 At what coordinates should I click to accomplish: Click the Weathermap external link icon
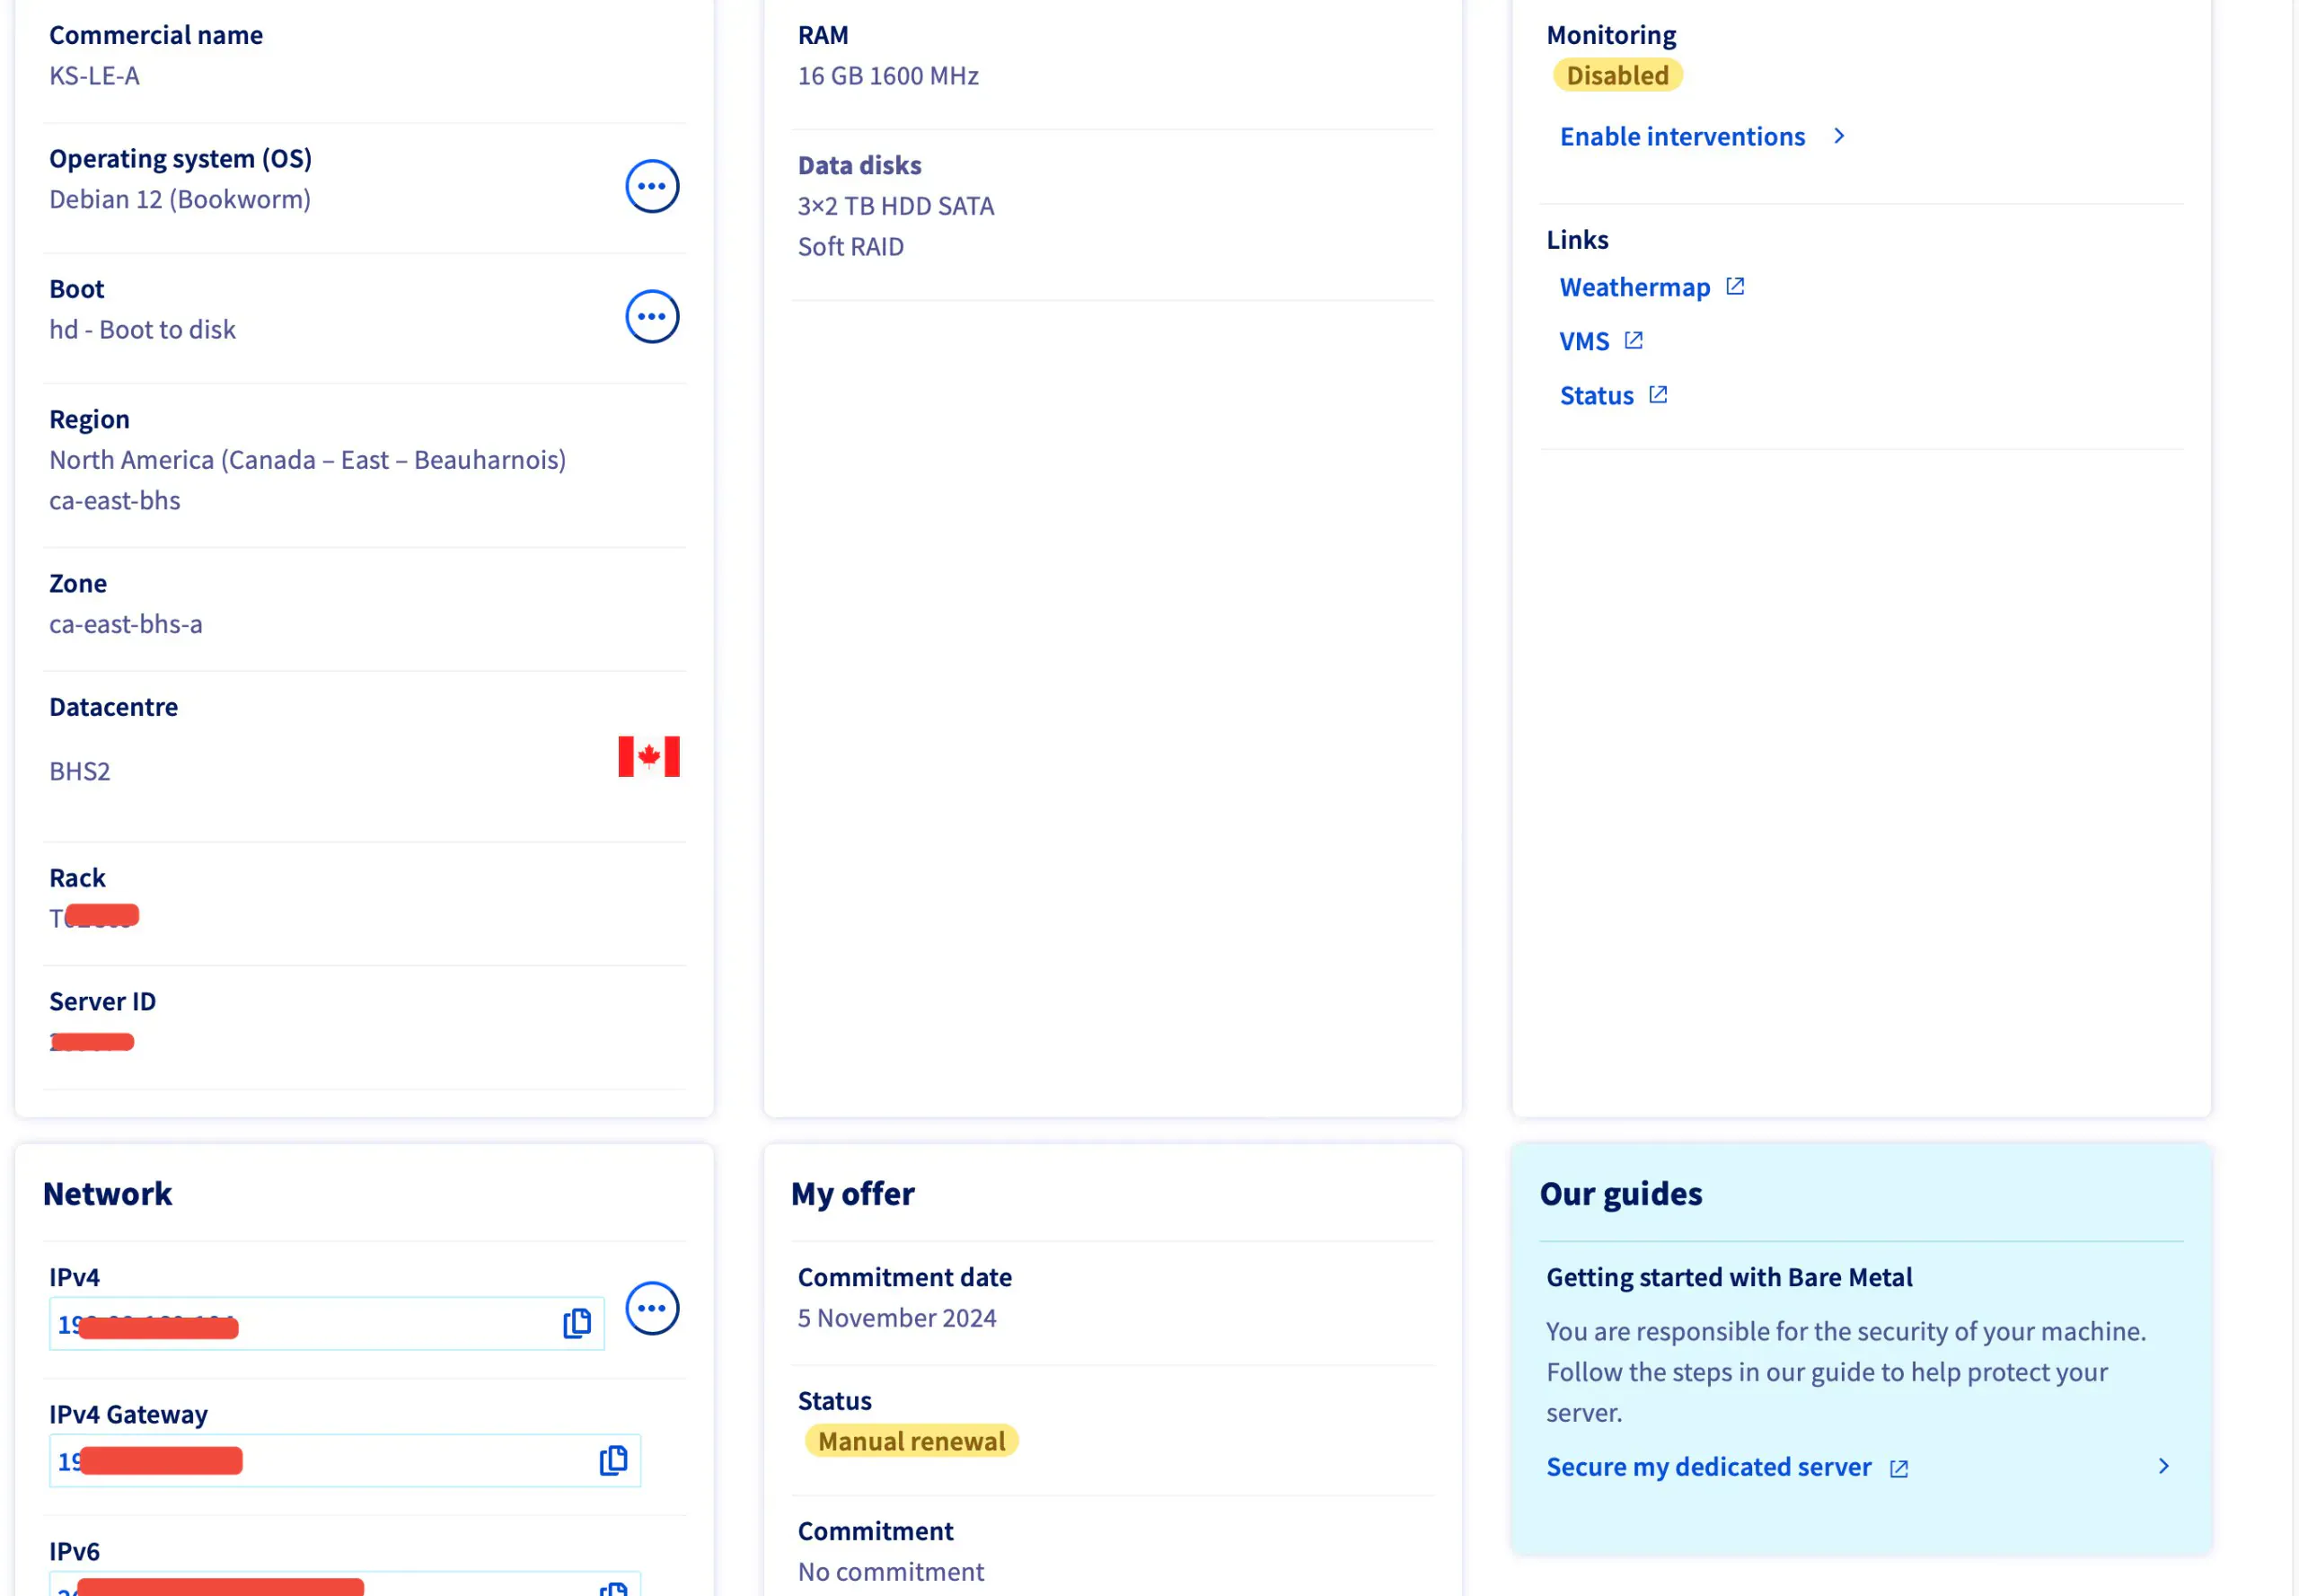click(1735, 286)
